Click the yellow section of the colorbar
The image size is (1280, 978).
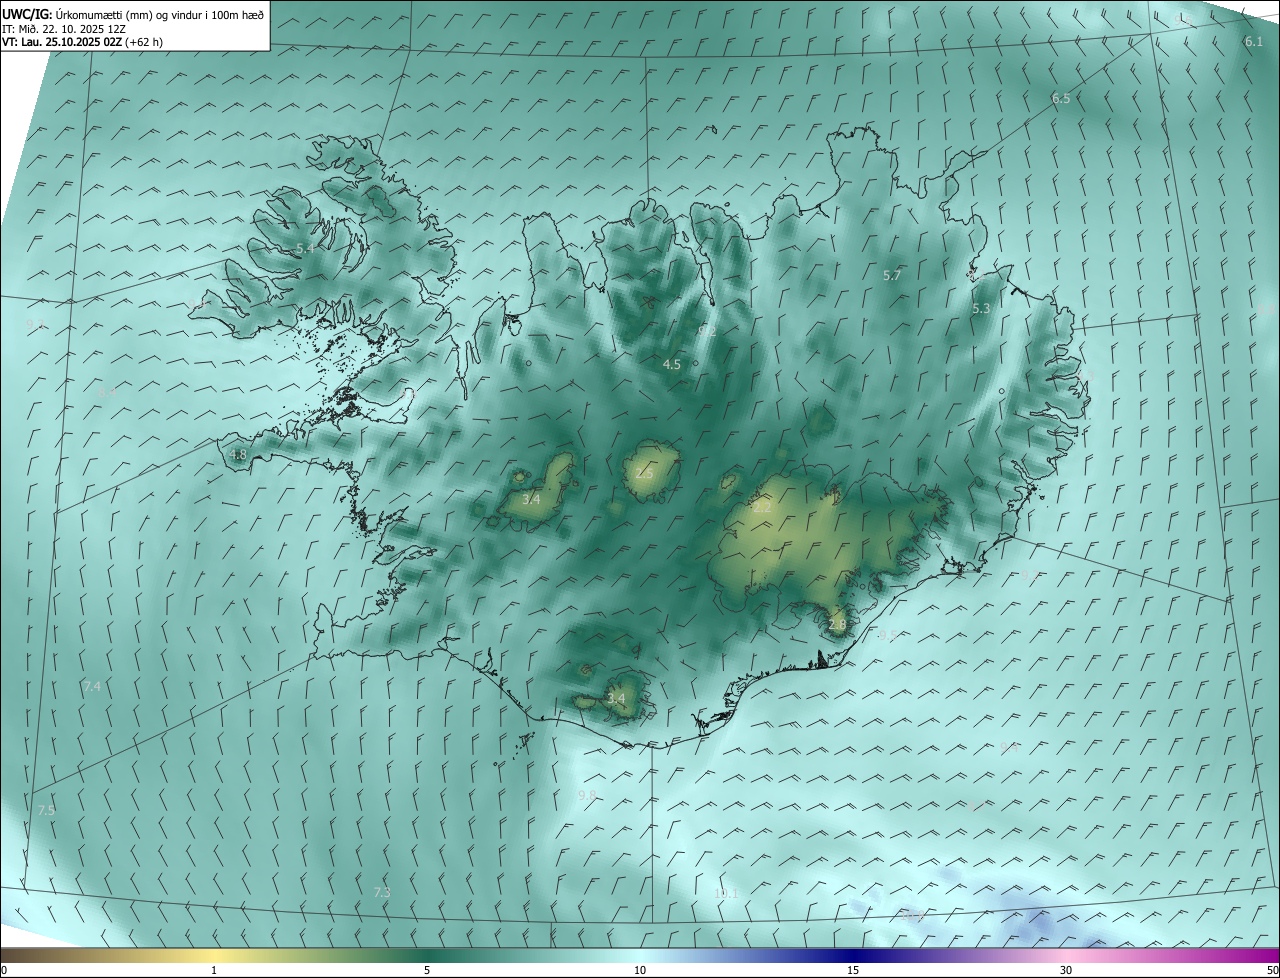214,955
